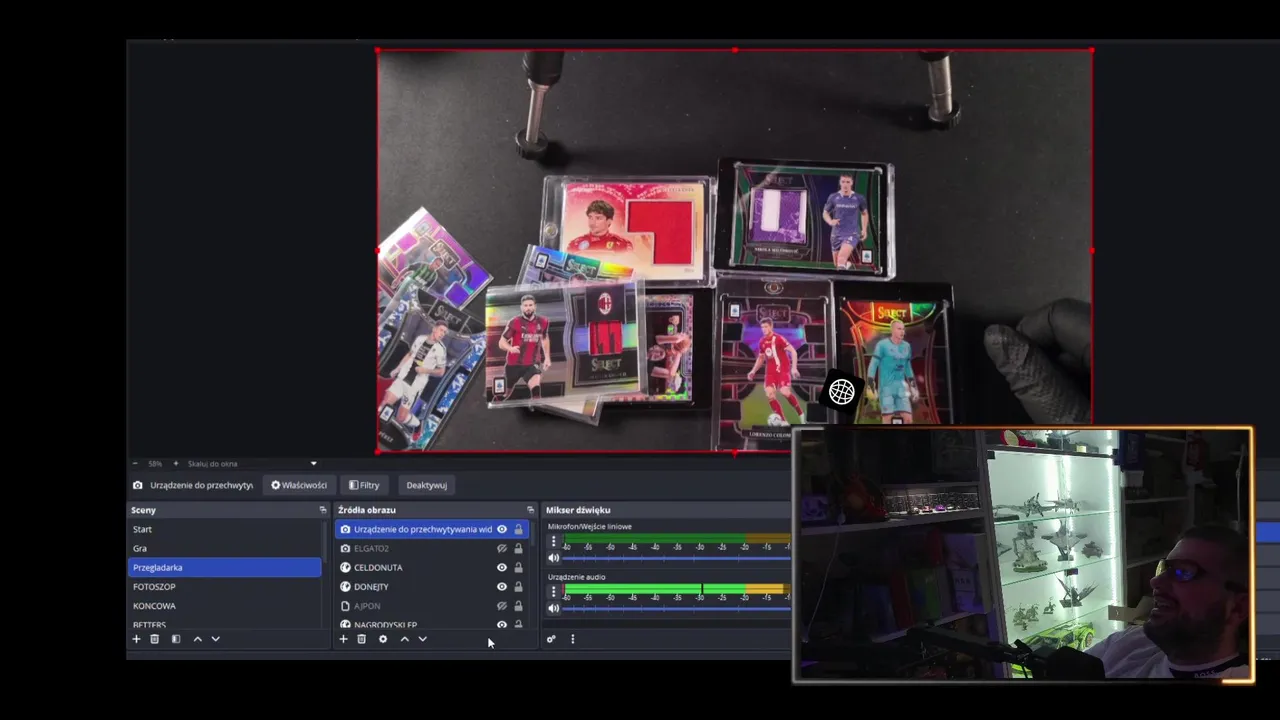Mute Mikrofon/Wejście liniowe speaker icon
The image size is (1280, 720).
click(553, 558)
